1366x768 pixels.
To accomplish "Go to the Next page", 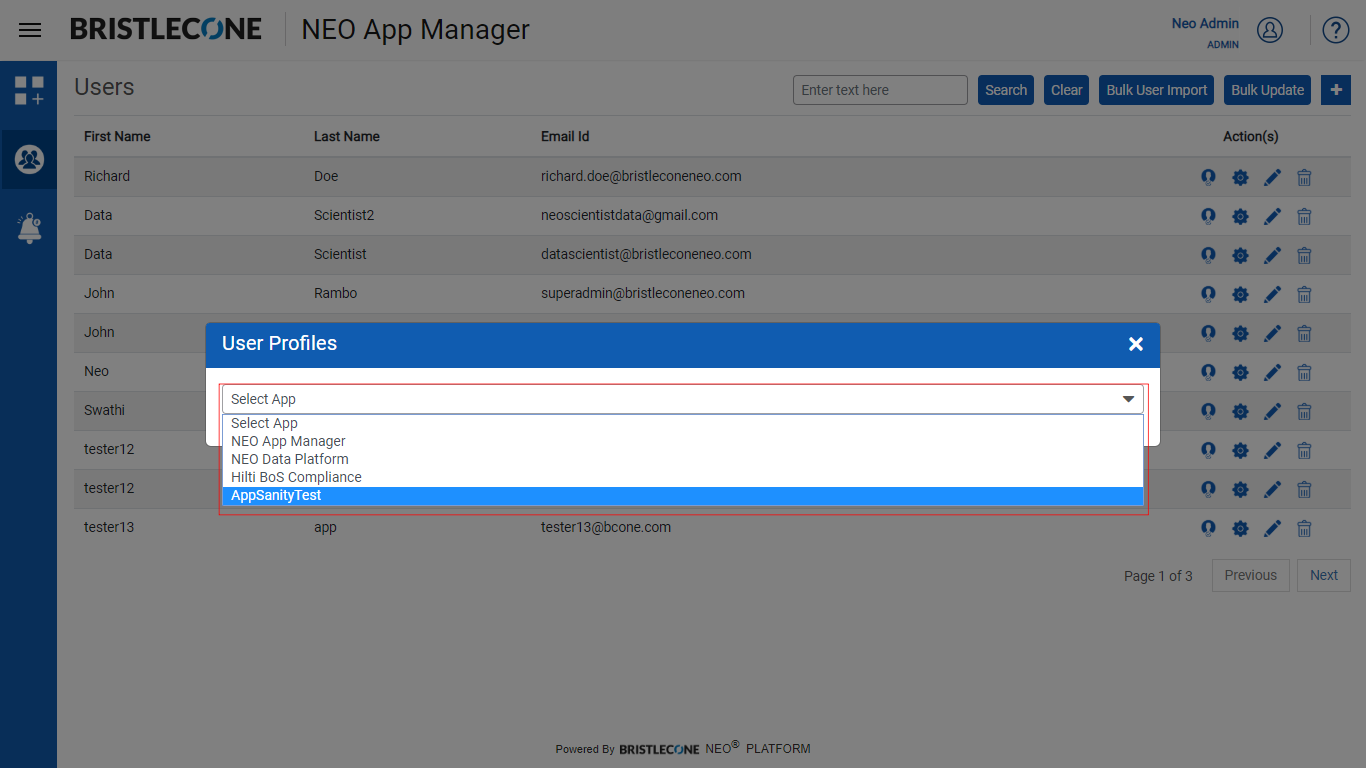I will point(1324,575).
